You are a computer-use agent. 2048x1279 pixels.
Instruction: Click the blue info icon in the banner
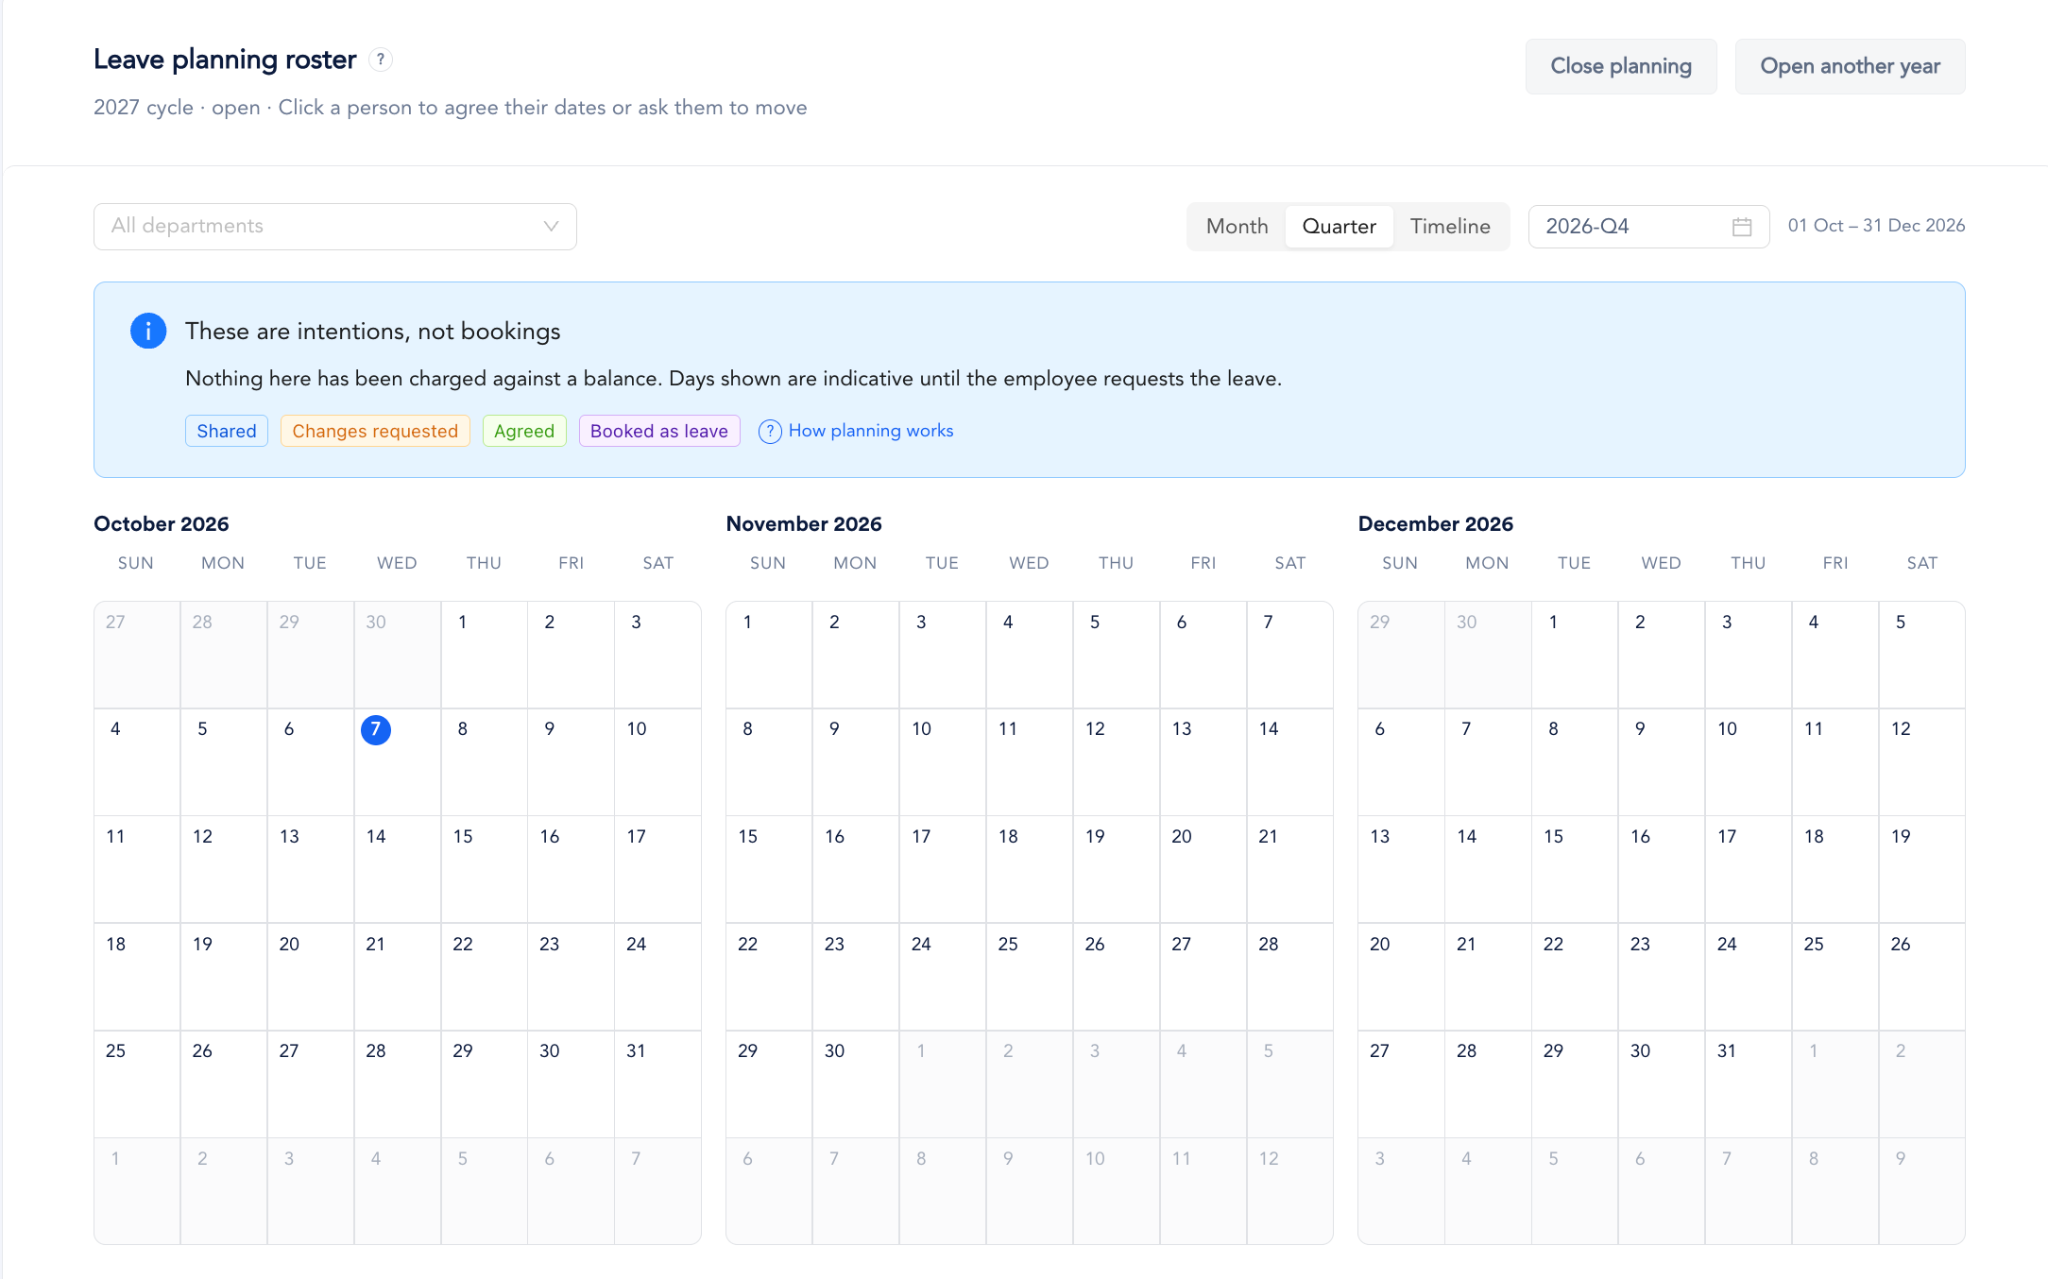click(x=148, y=331)
